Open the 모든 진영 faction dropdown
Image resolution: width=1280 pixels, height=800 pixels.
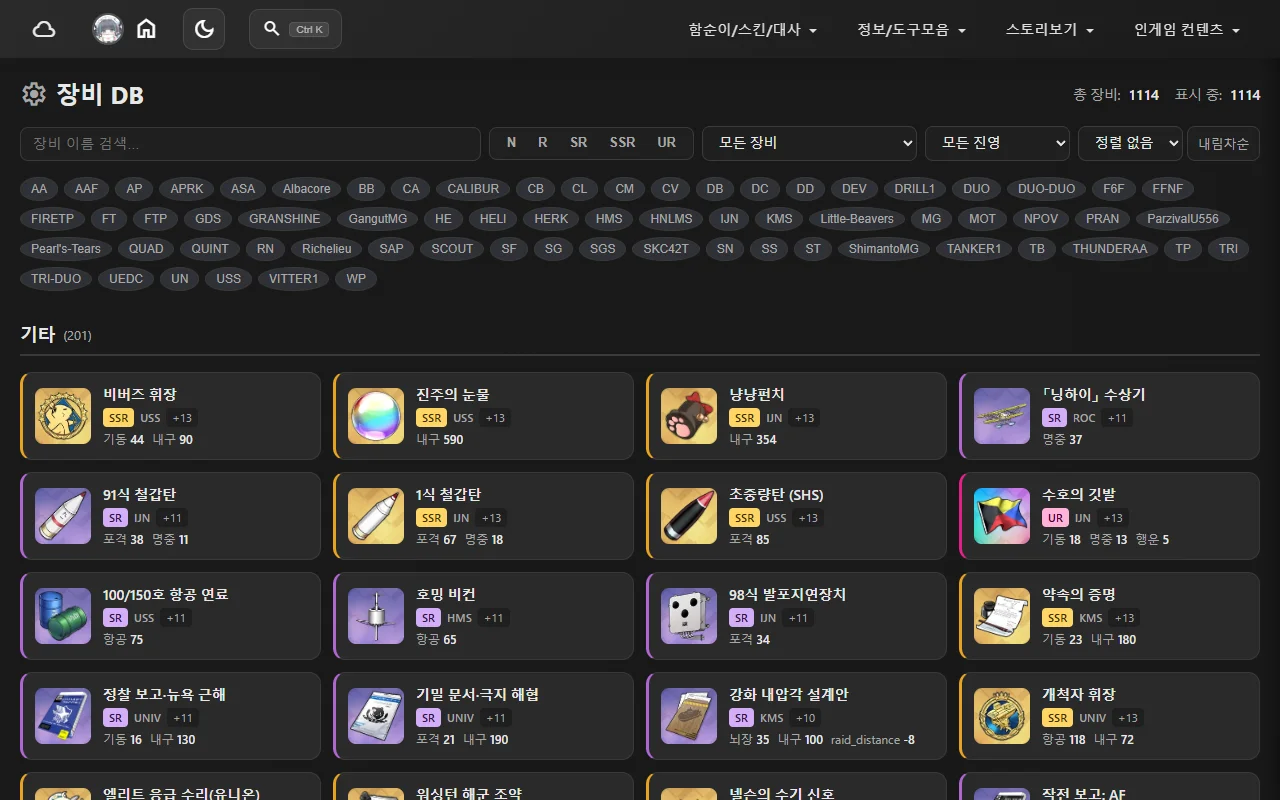pyautogui.click(x=997, y=143)
